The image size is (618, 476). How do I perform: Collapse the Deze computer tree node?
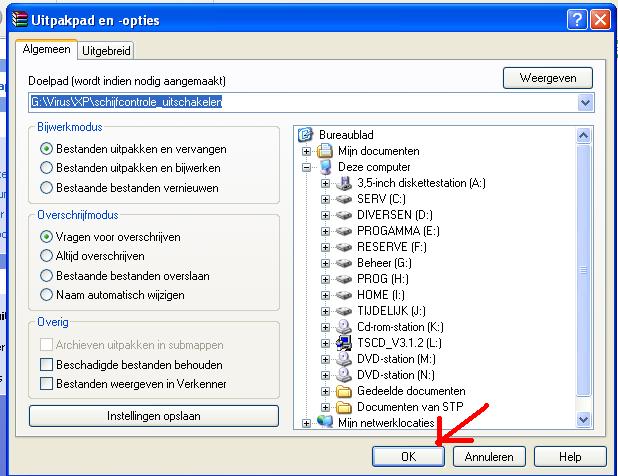point(306,167)
